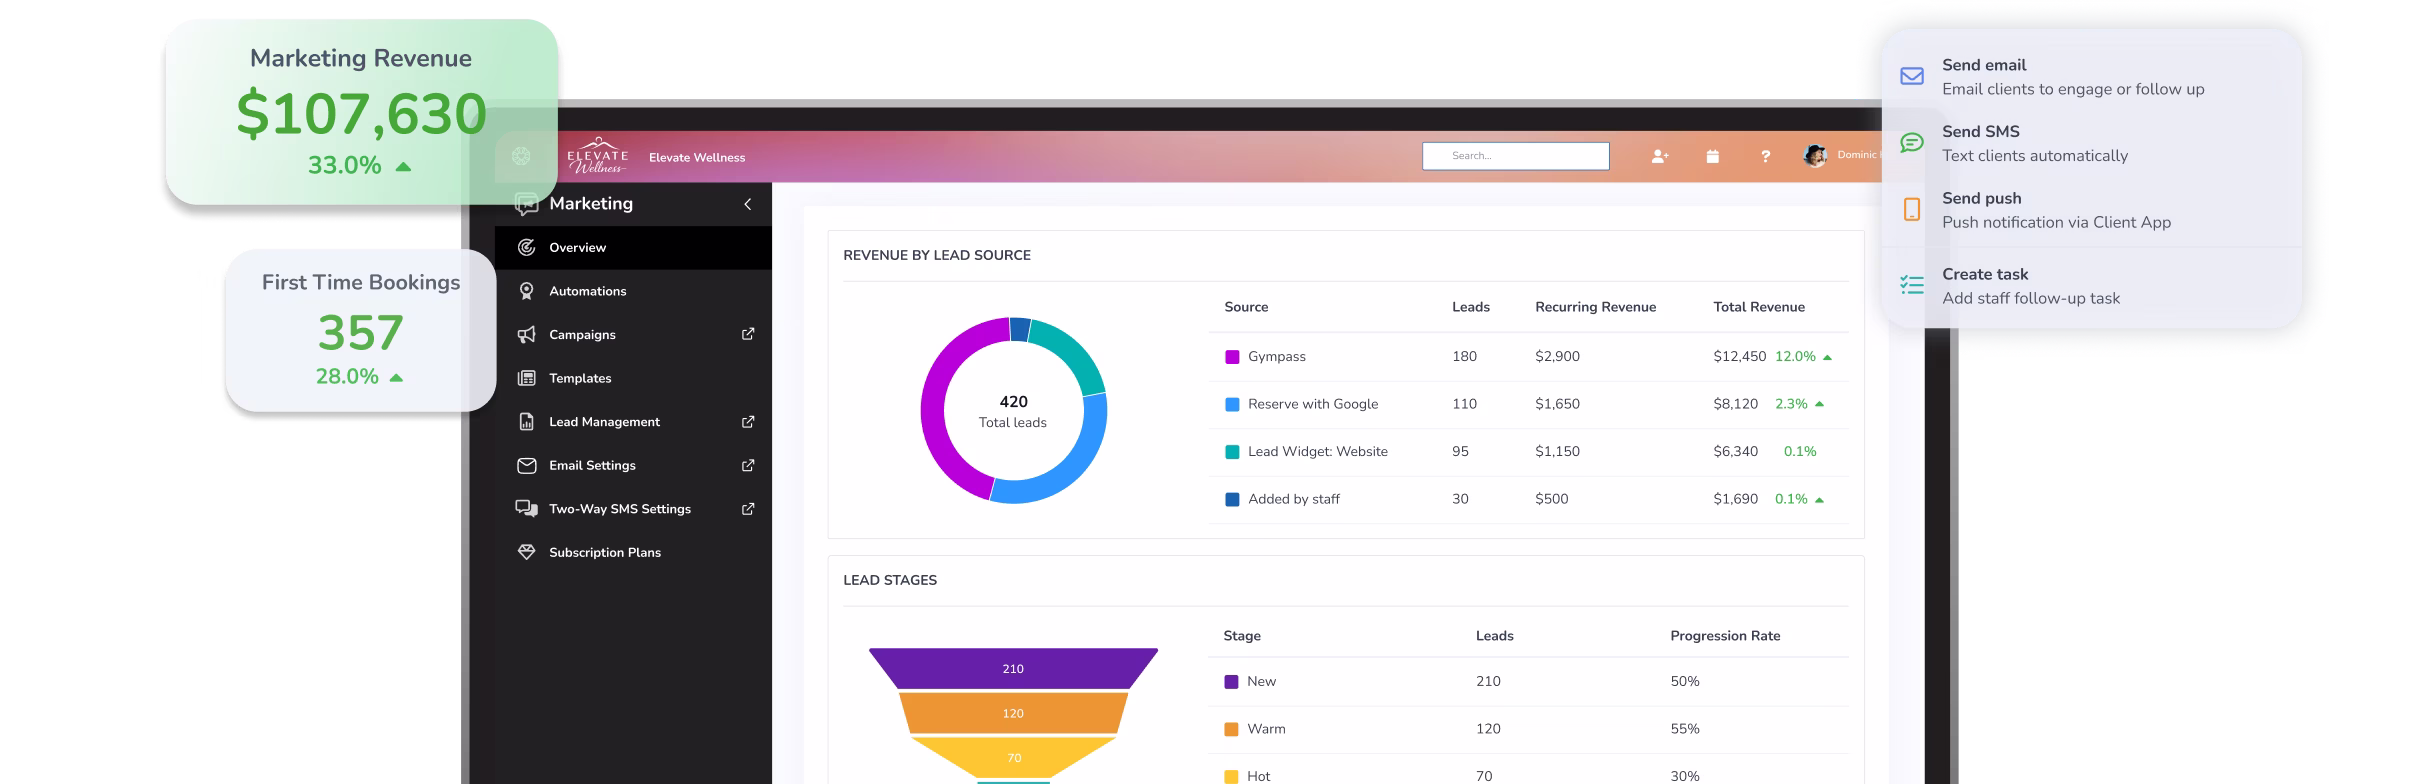Open Email Settings external link icon
The image size is (2420, 784).
click(748, 465)
